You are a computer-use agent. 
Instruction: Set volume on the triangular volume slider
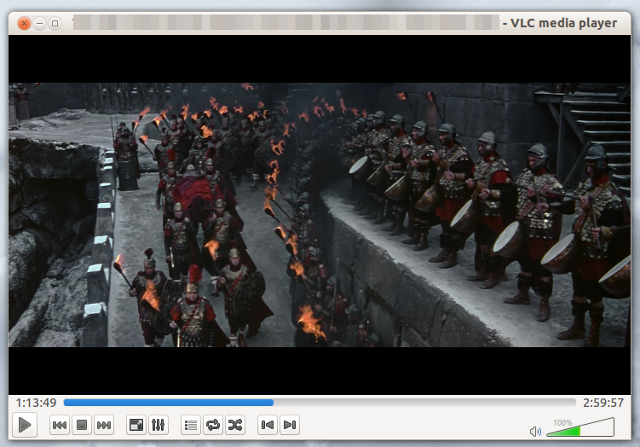(x=580, y=427)
